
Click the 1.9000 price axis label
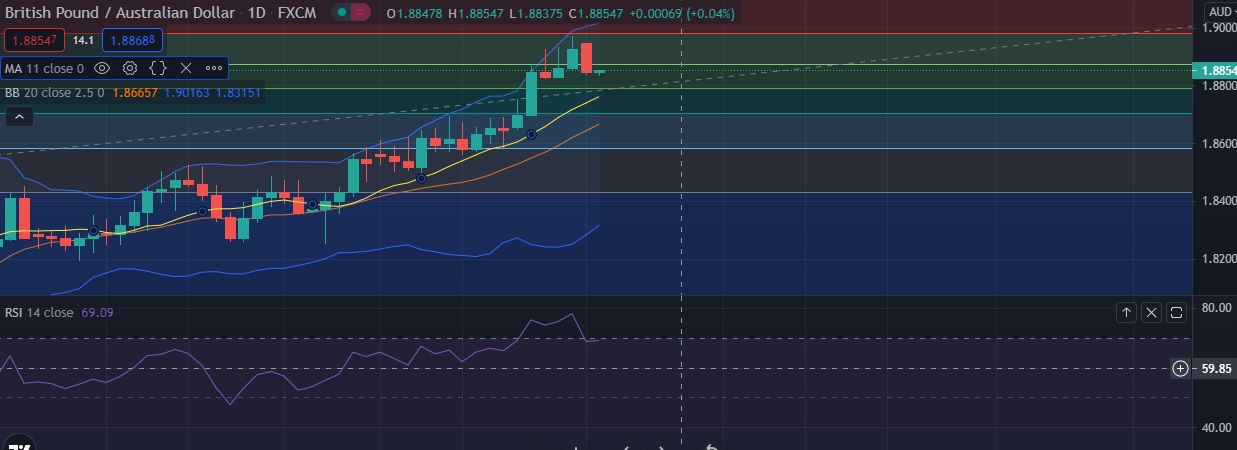1220,28
